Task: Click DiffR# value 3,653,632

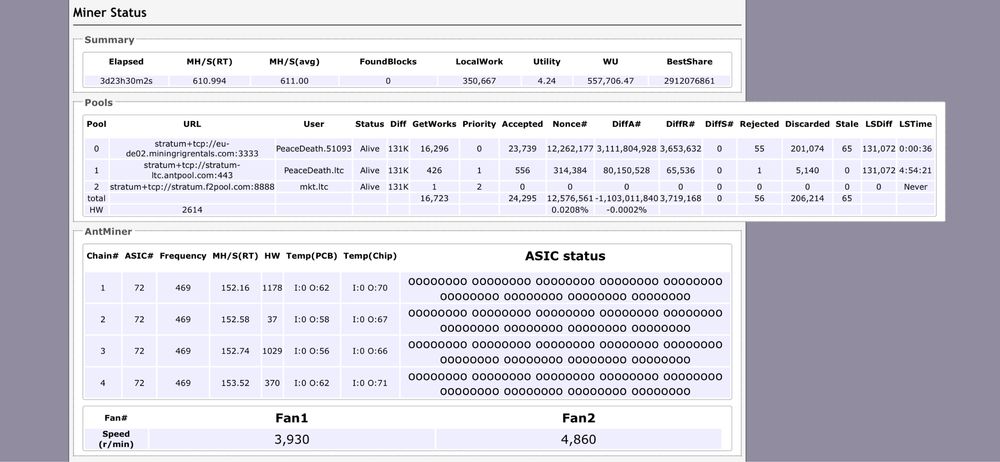Action: click(x=680, y=149)
